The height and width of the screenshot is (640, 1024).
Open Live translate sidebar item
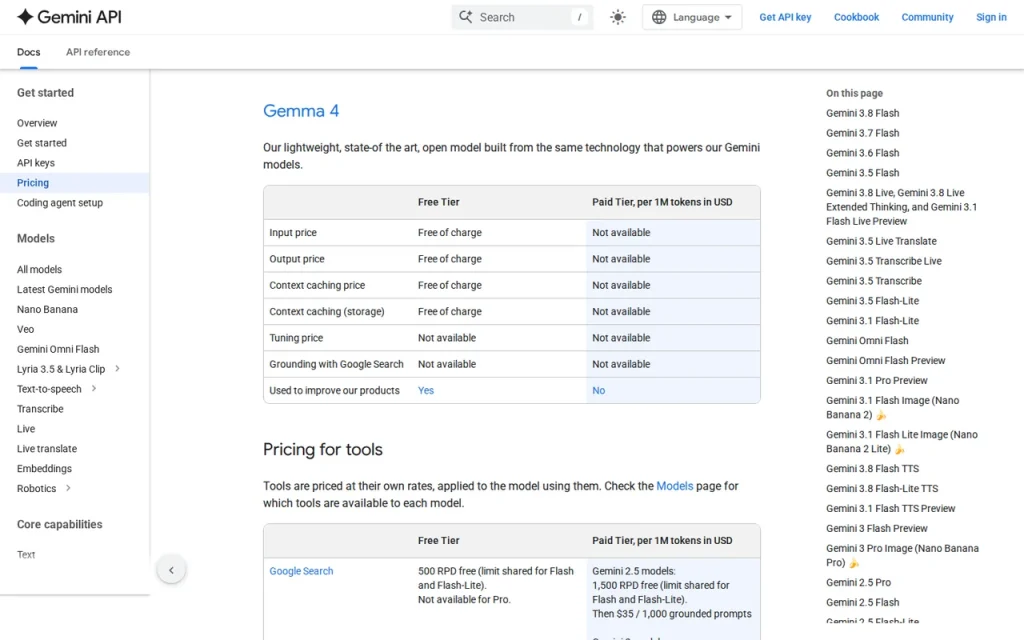click(47, 449)
